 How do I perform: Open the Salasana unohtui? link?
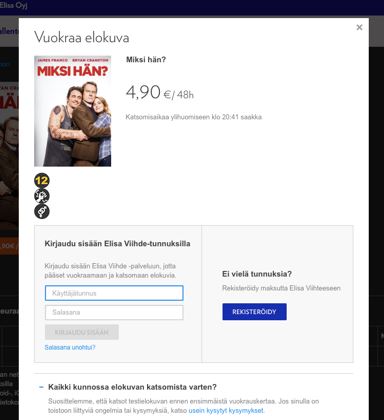click(70, 347)
